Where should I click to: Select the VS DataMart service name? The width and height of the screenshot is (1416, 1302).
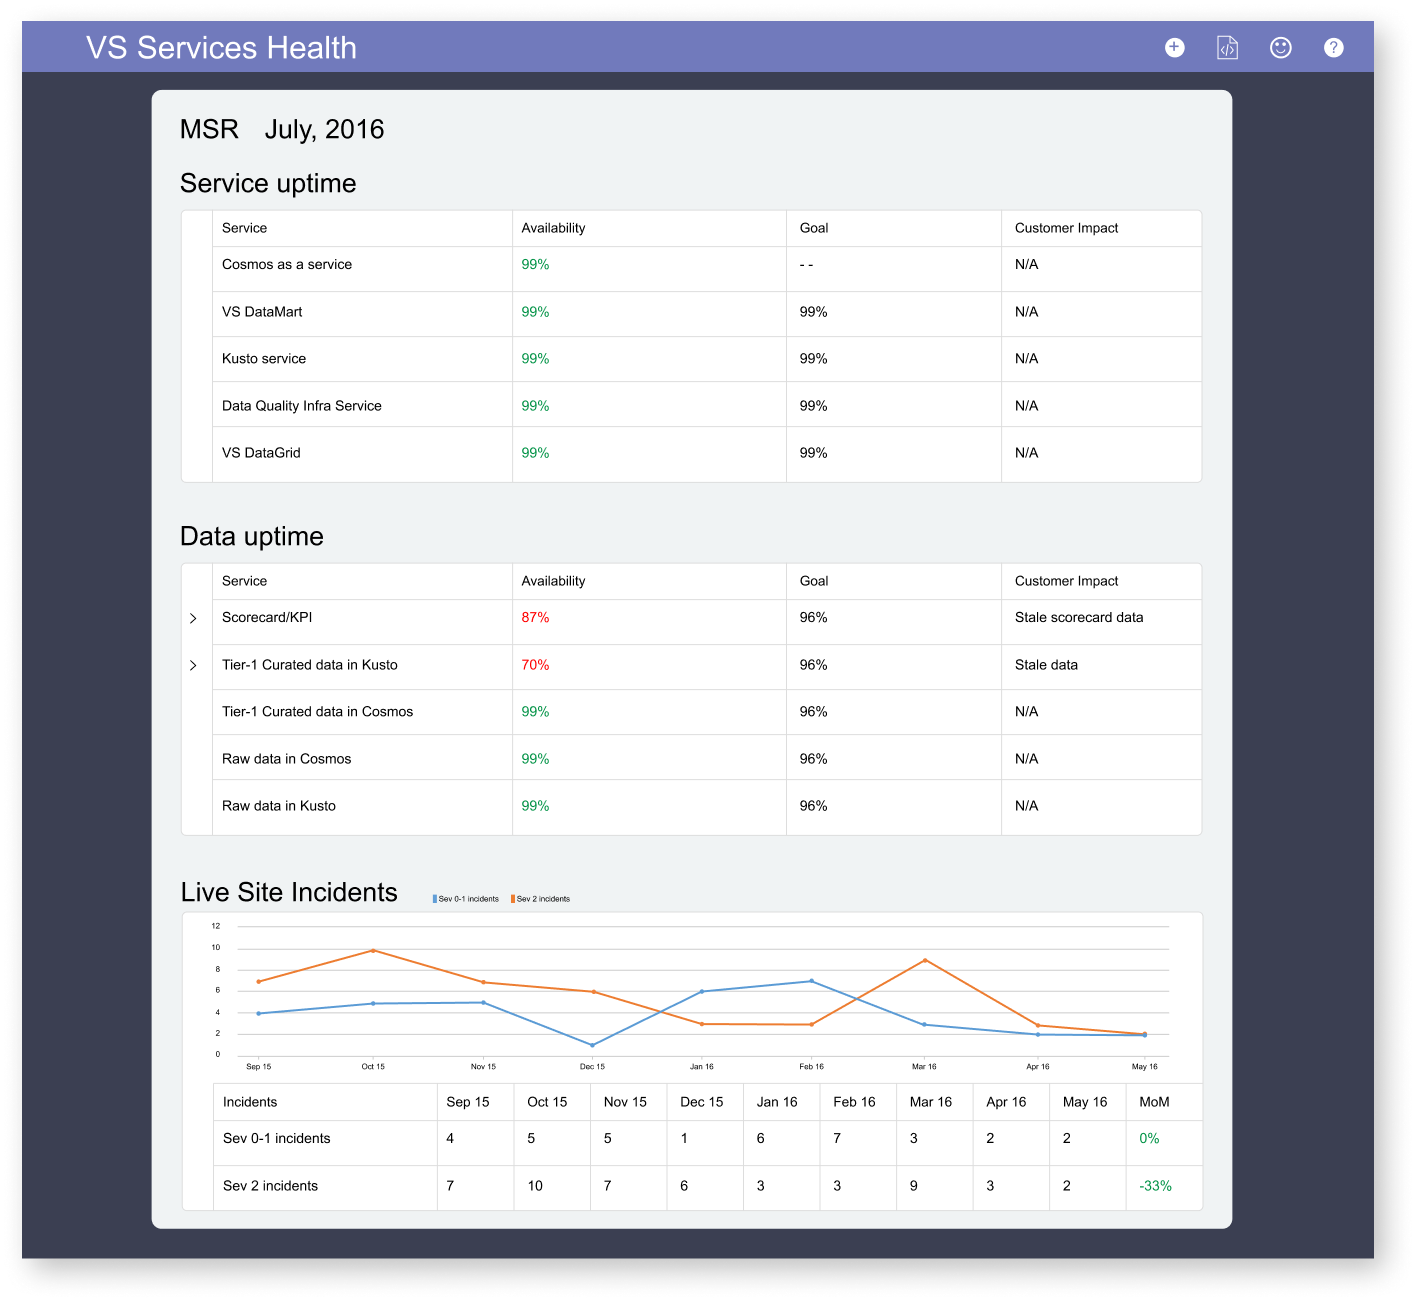(262, 311)
